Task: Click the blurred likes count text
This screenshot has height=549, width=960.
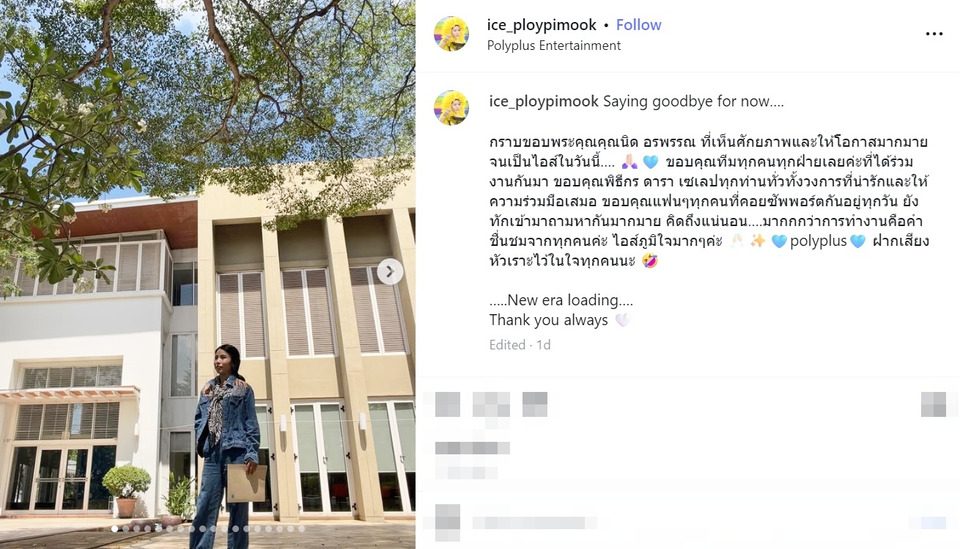Action: pos(473,448)
